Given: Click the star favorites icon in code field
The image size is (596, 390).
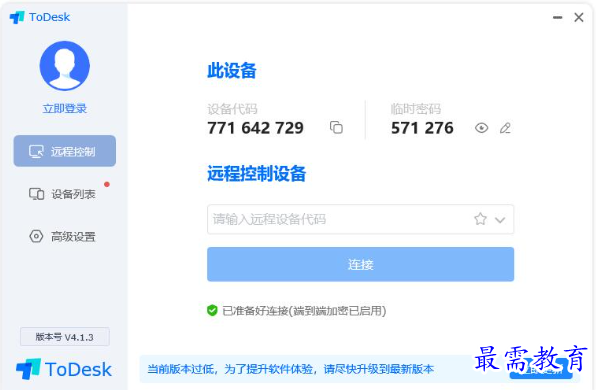Looking at the screenshot, I should click(480, 219).
